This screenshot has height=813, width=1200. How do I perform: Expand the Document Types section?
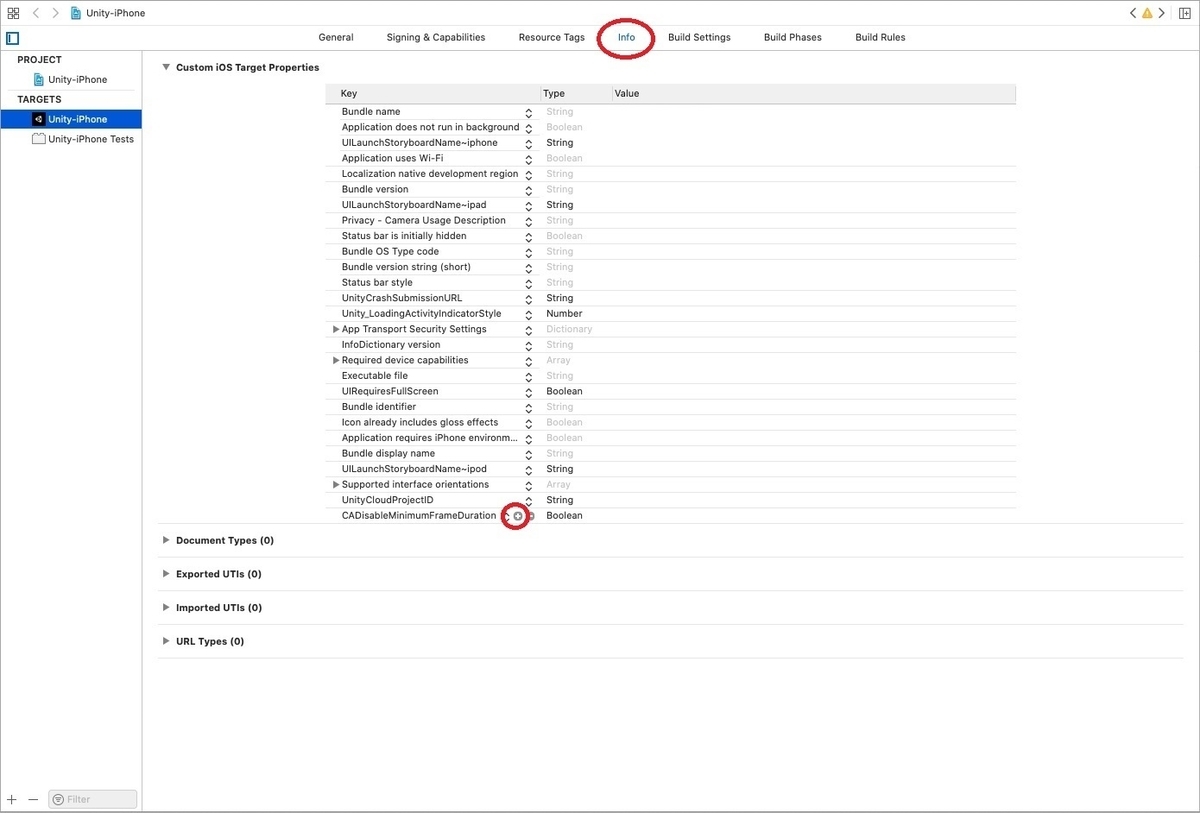click(x=166, y=540)
